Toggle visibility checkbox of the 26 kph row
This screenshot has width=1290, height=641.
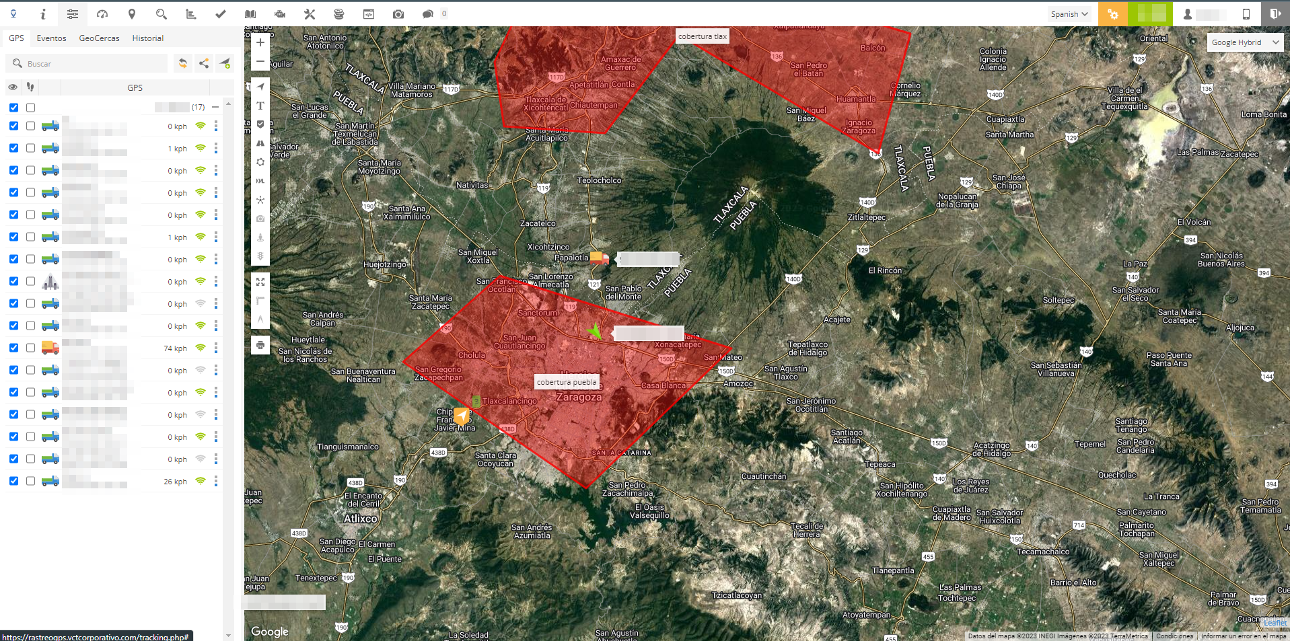click(14, 481)
